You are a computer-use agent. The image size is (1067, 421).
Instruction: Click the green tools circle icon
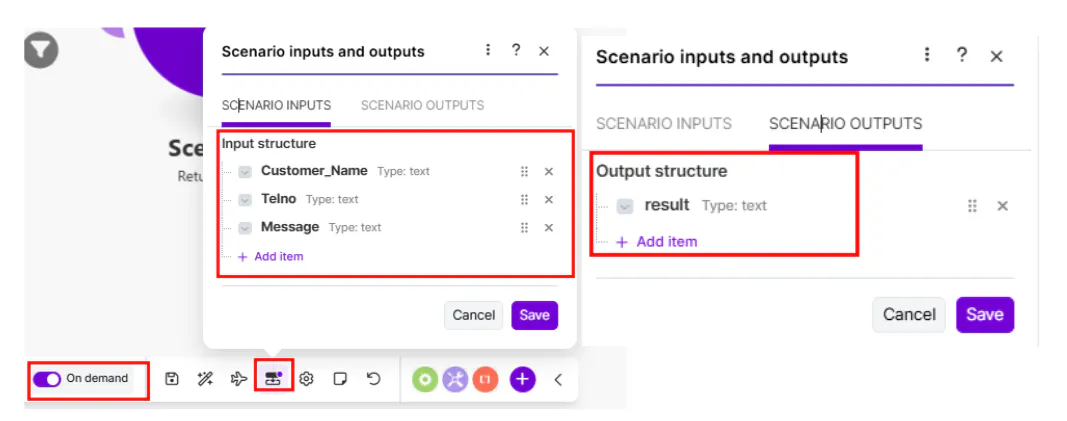[x=425, y=379]
